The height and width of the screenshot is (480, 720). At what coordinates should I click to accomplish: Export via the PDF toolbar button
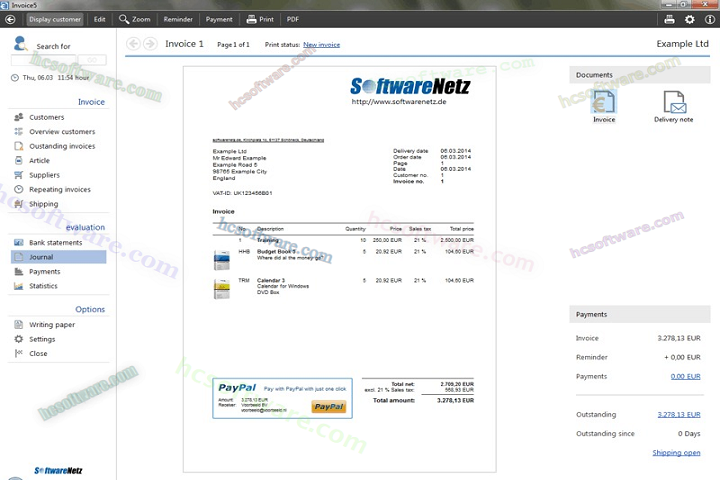(293, 19)
